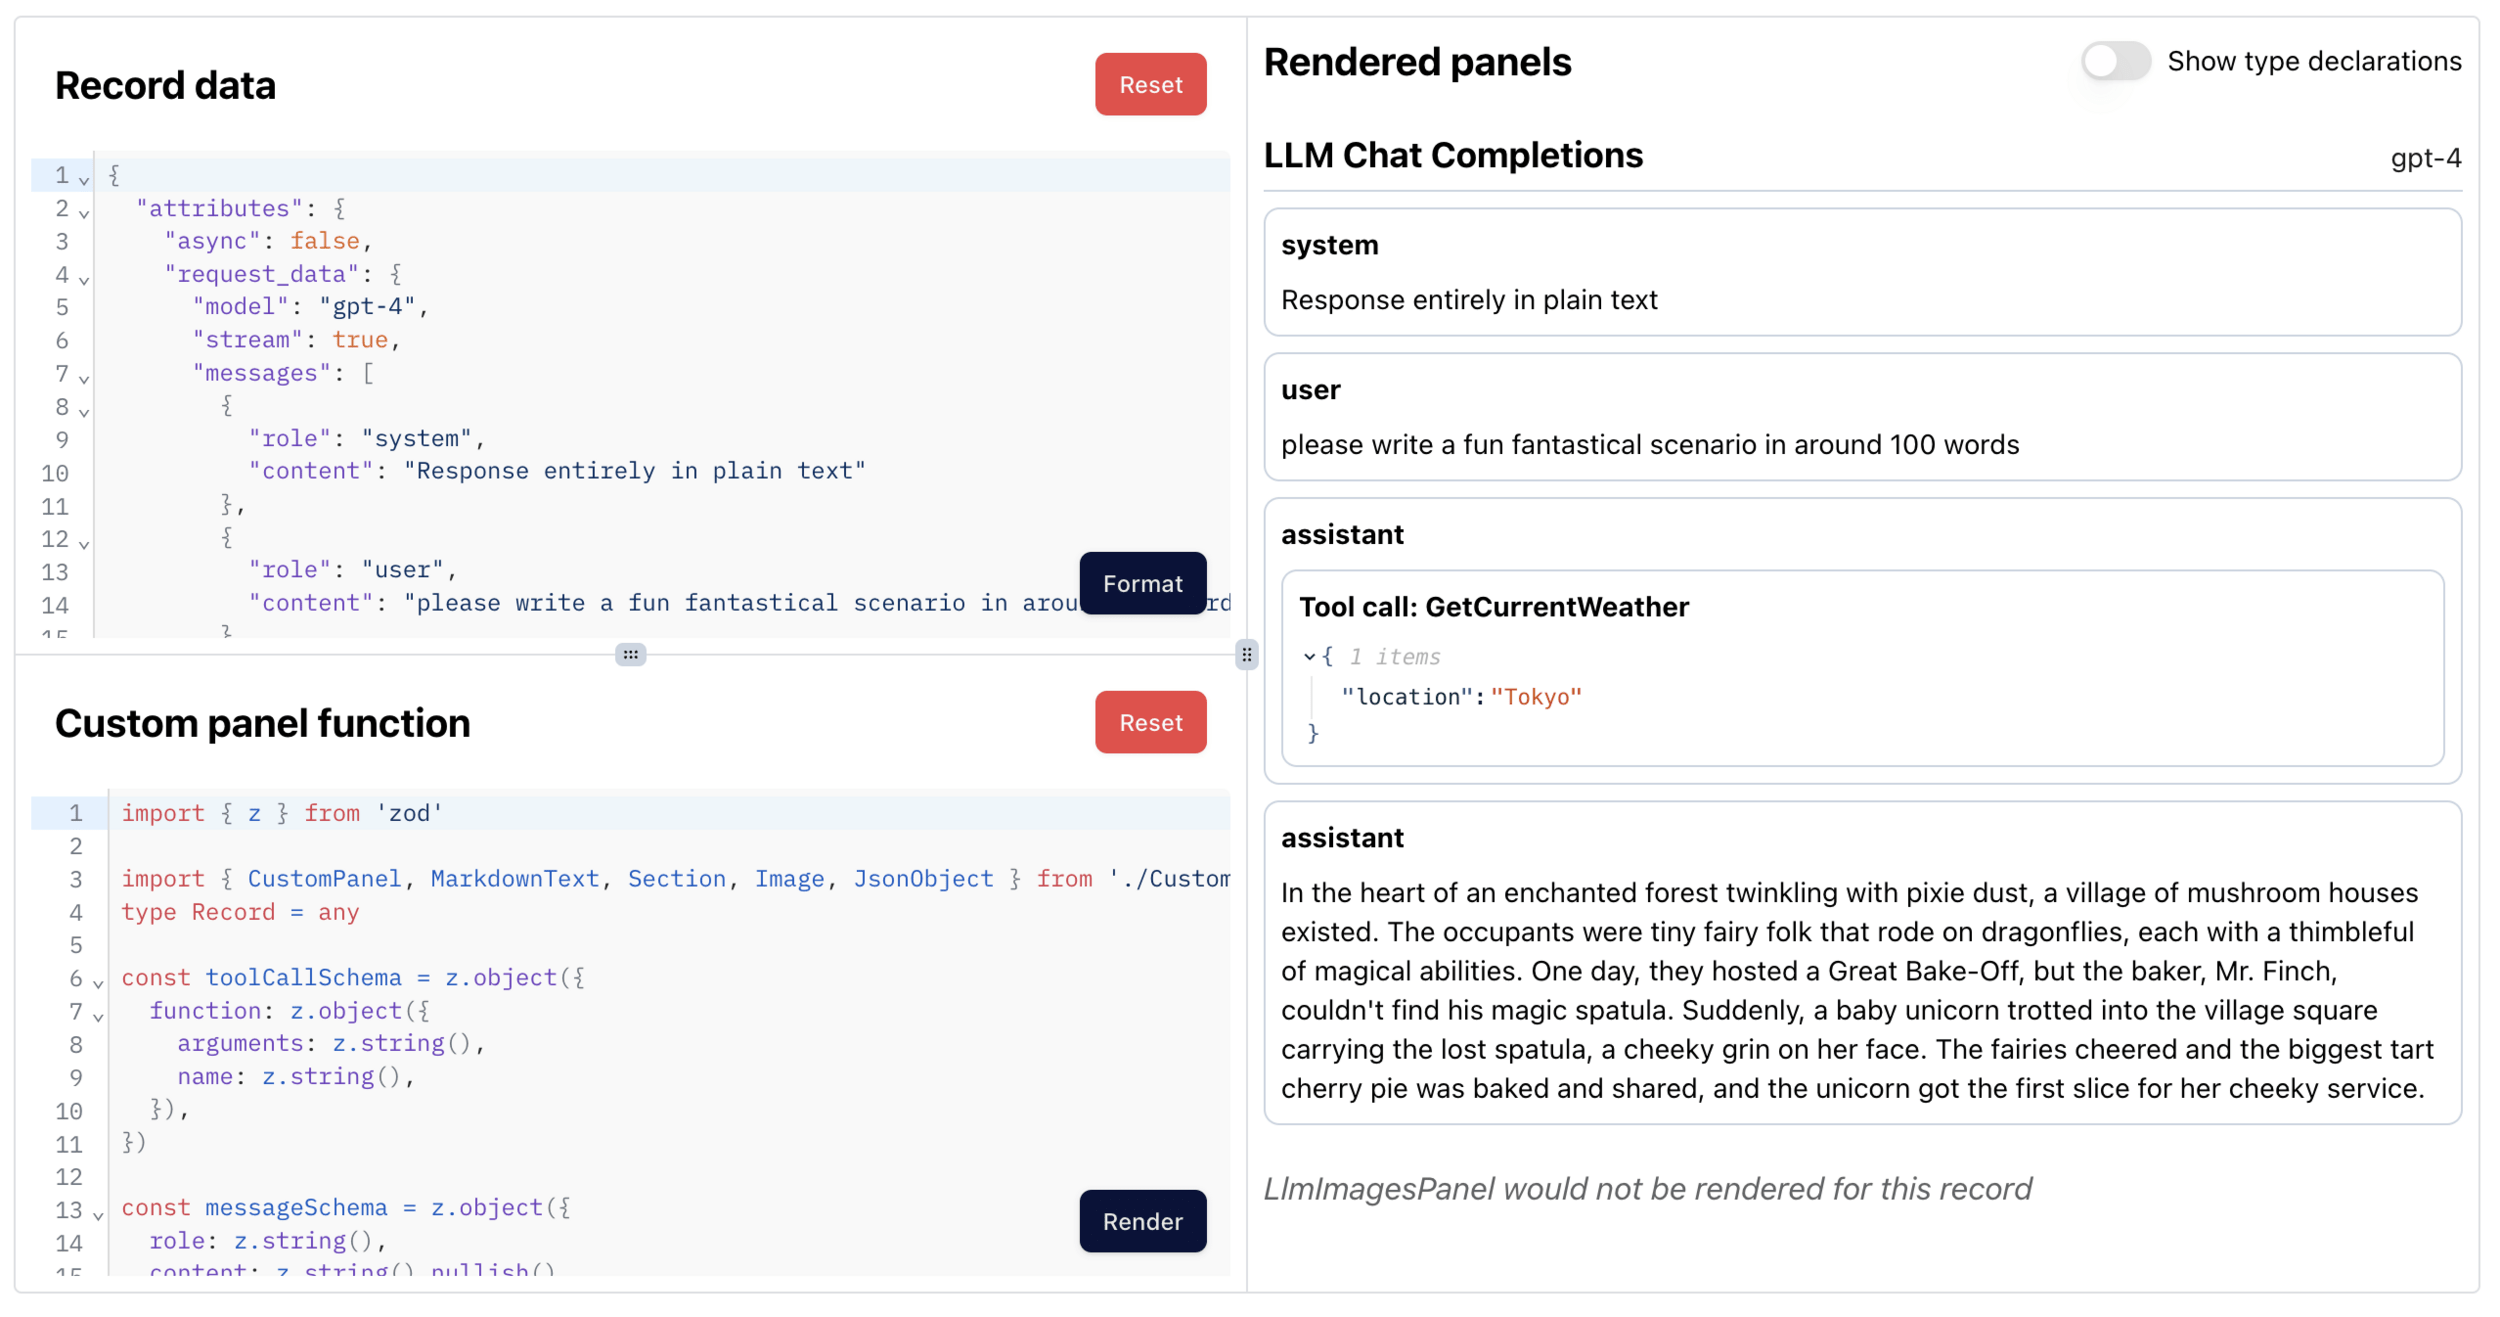Fold the function object at line 7

click(98, 1016)
